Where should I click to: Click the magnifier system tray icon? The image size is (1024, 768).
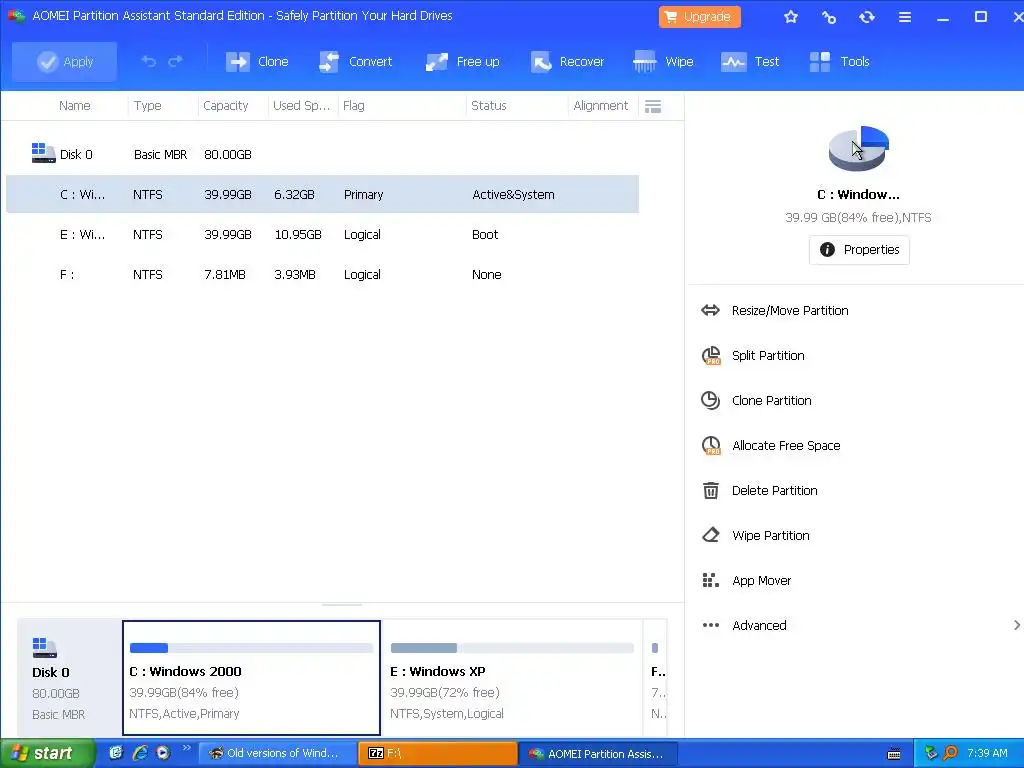point(950,753)
